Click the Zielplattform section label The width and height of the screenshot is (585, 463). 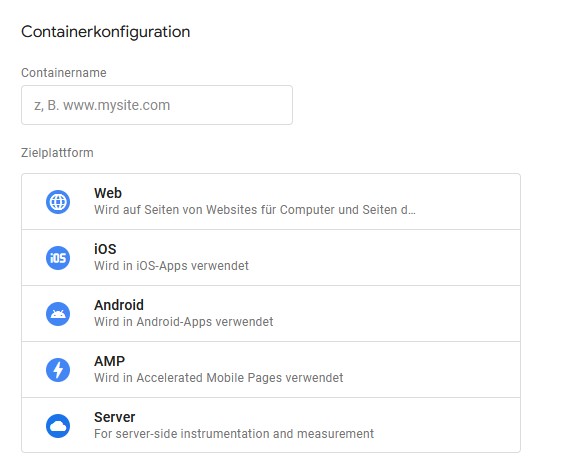click(x=57, y=153)
